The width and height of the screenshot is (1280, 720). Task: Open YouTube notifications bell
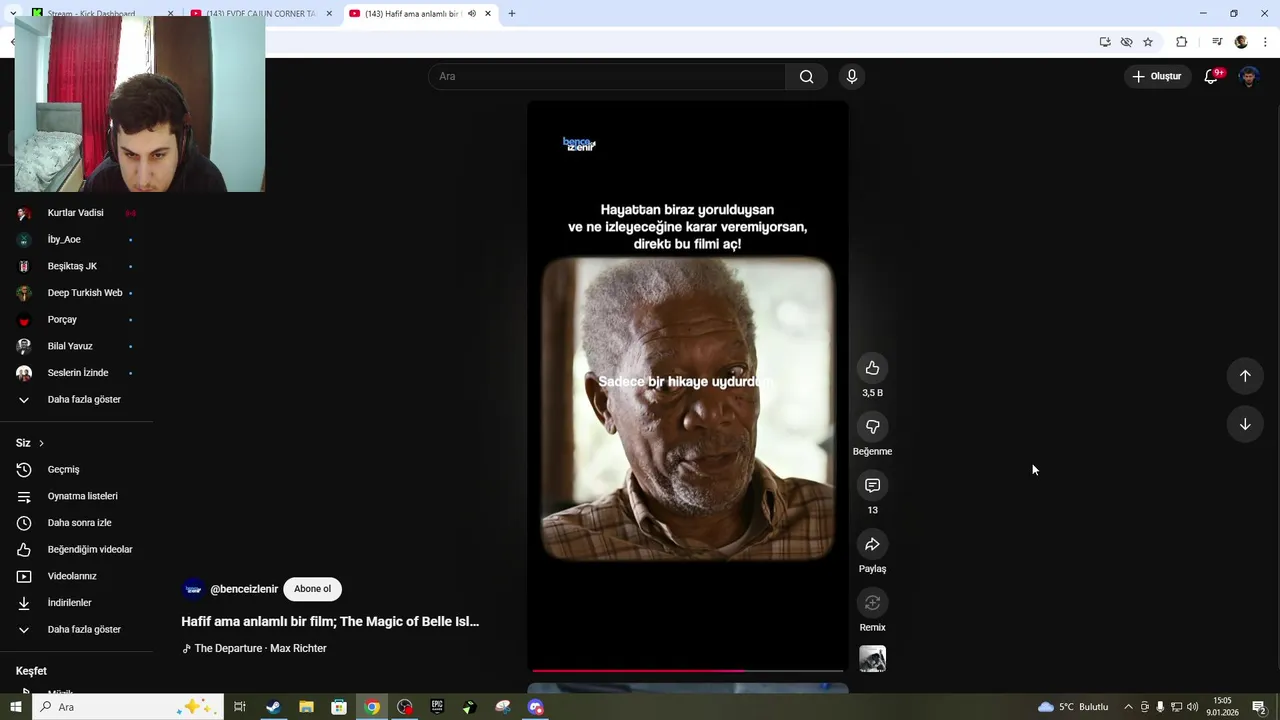(x=1211, y=76)
